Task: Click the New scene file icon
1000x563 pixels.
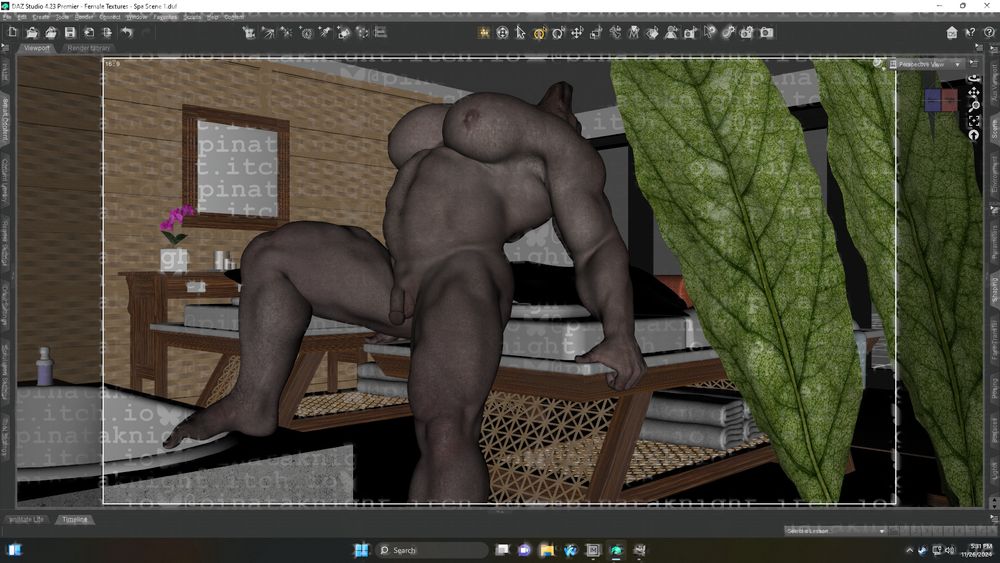Action: tap(13, 32)
